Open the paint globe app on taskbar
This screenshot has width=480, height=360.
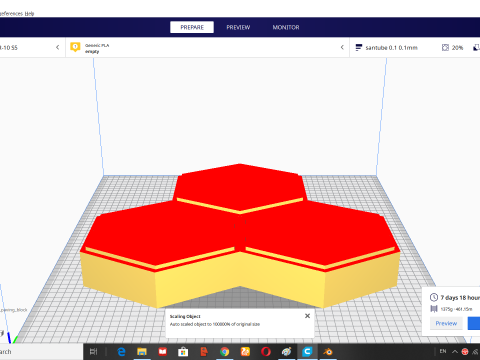point(286,351)
